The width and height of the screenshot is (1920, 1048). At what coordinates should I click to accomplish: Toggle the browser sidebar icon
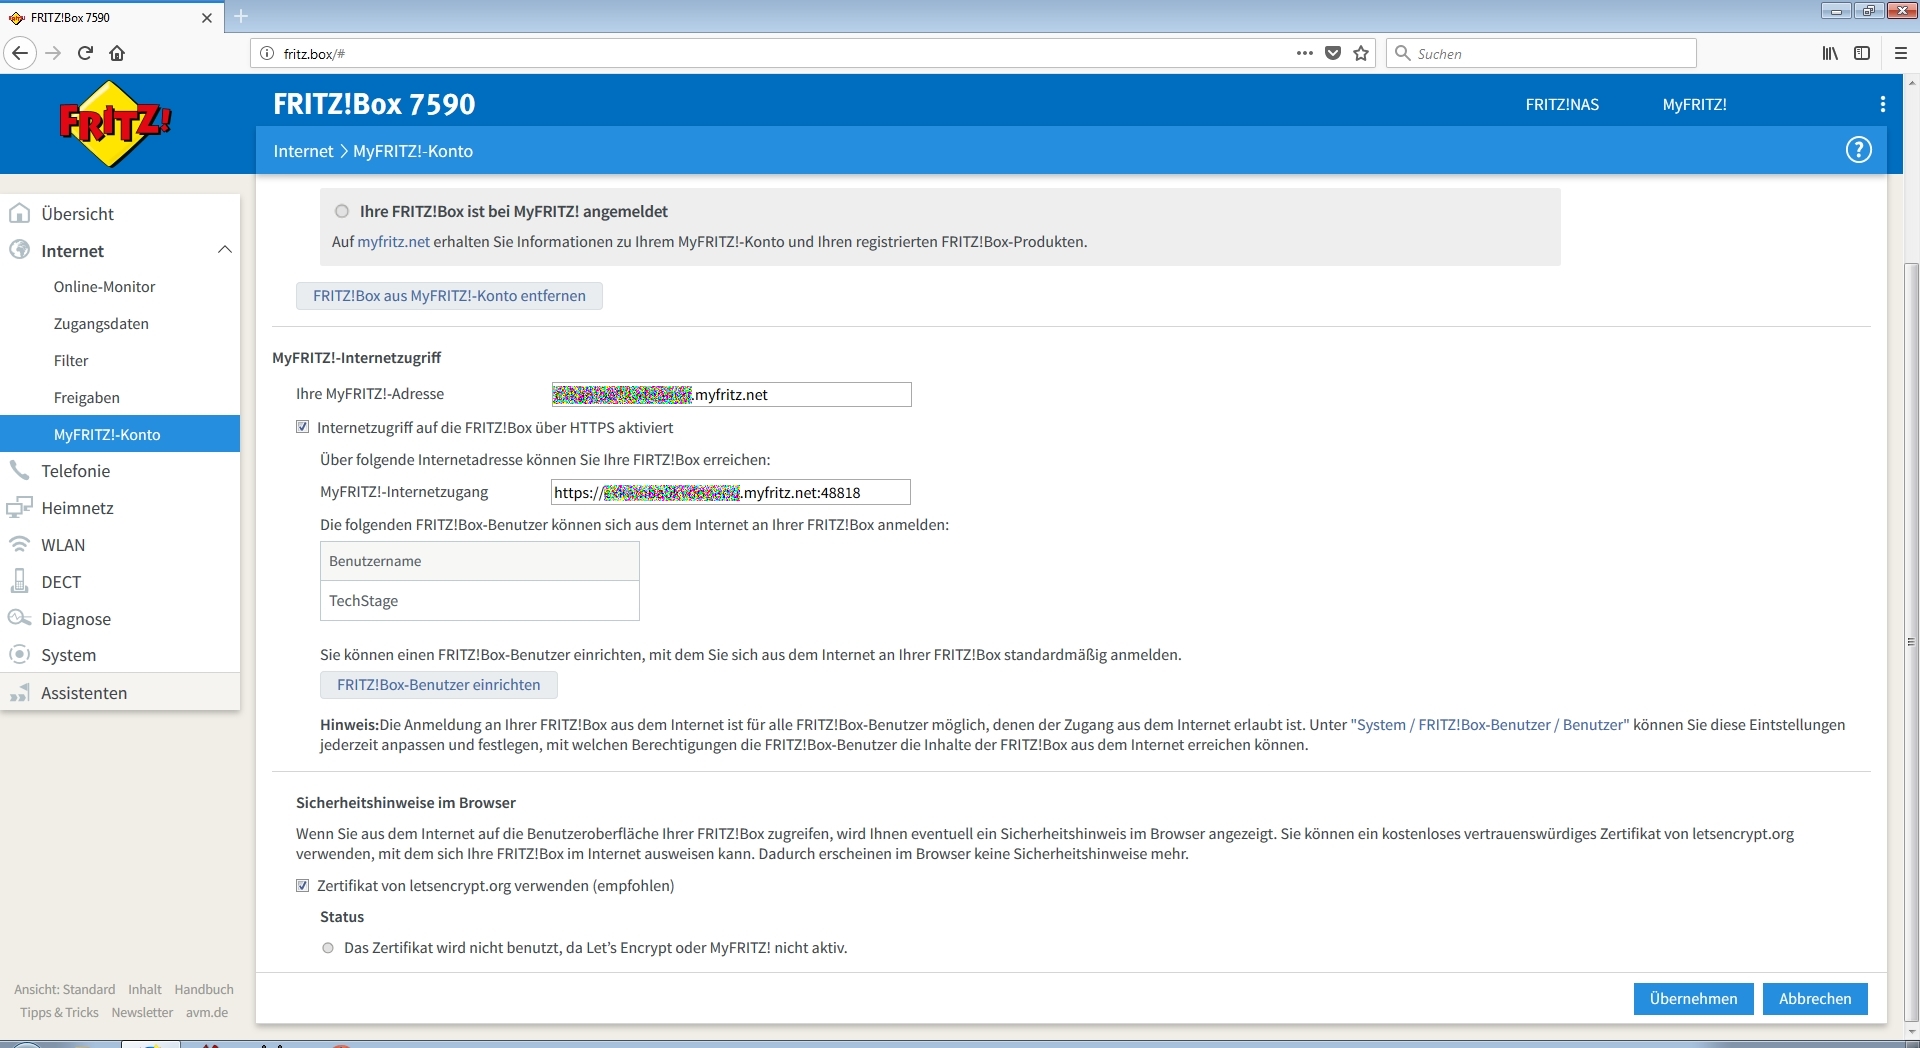pyautogui.click(x=1862, y=53)
